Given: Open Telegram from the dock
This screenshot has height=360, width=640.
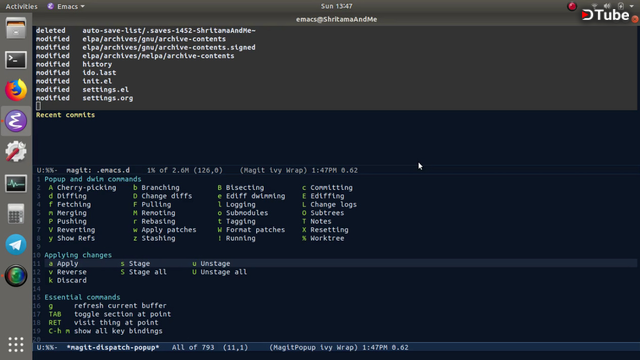Looking at the screenshot, I should (x=16, y=245).
